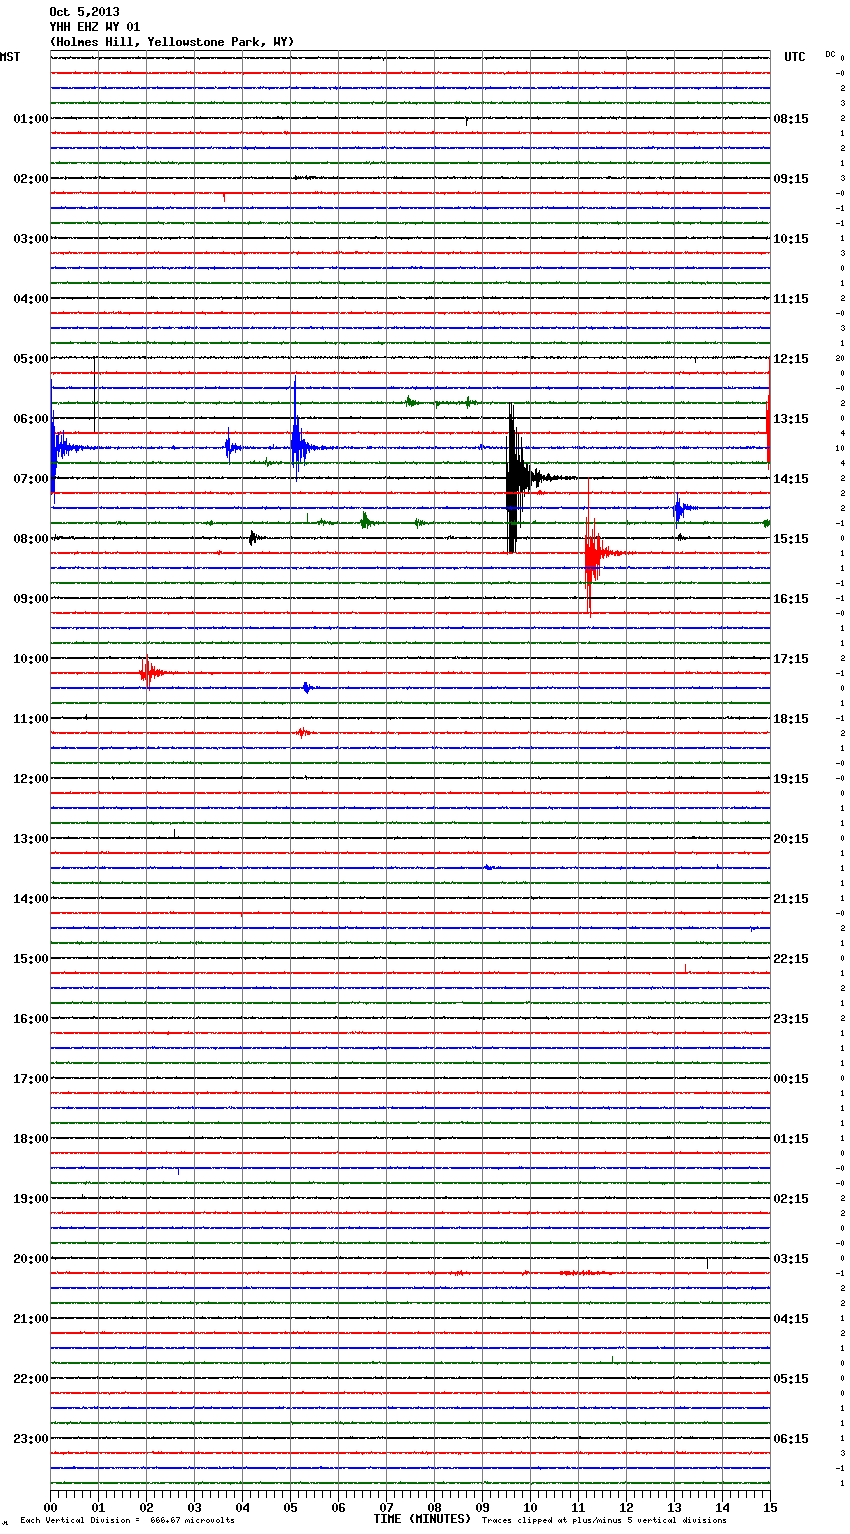Select the 09:00 MST time label
The width and height of the screenshot is (850, 1534).
[31, 599]
